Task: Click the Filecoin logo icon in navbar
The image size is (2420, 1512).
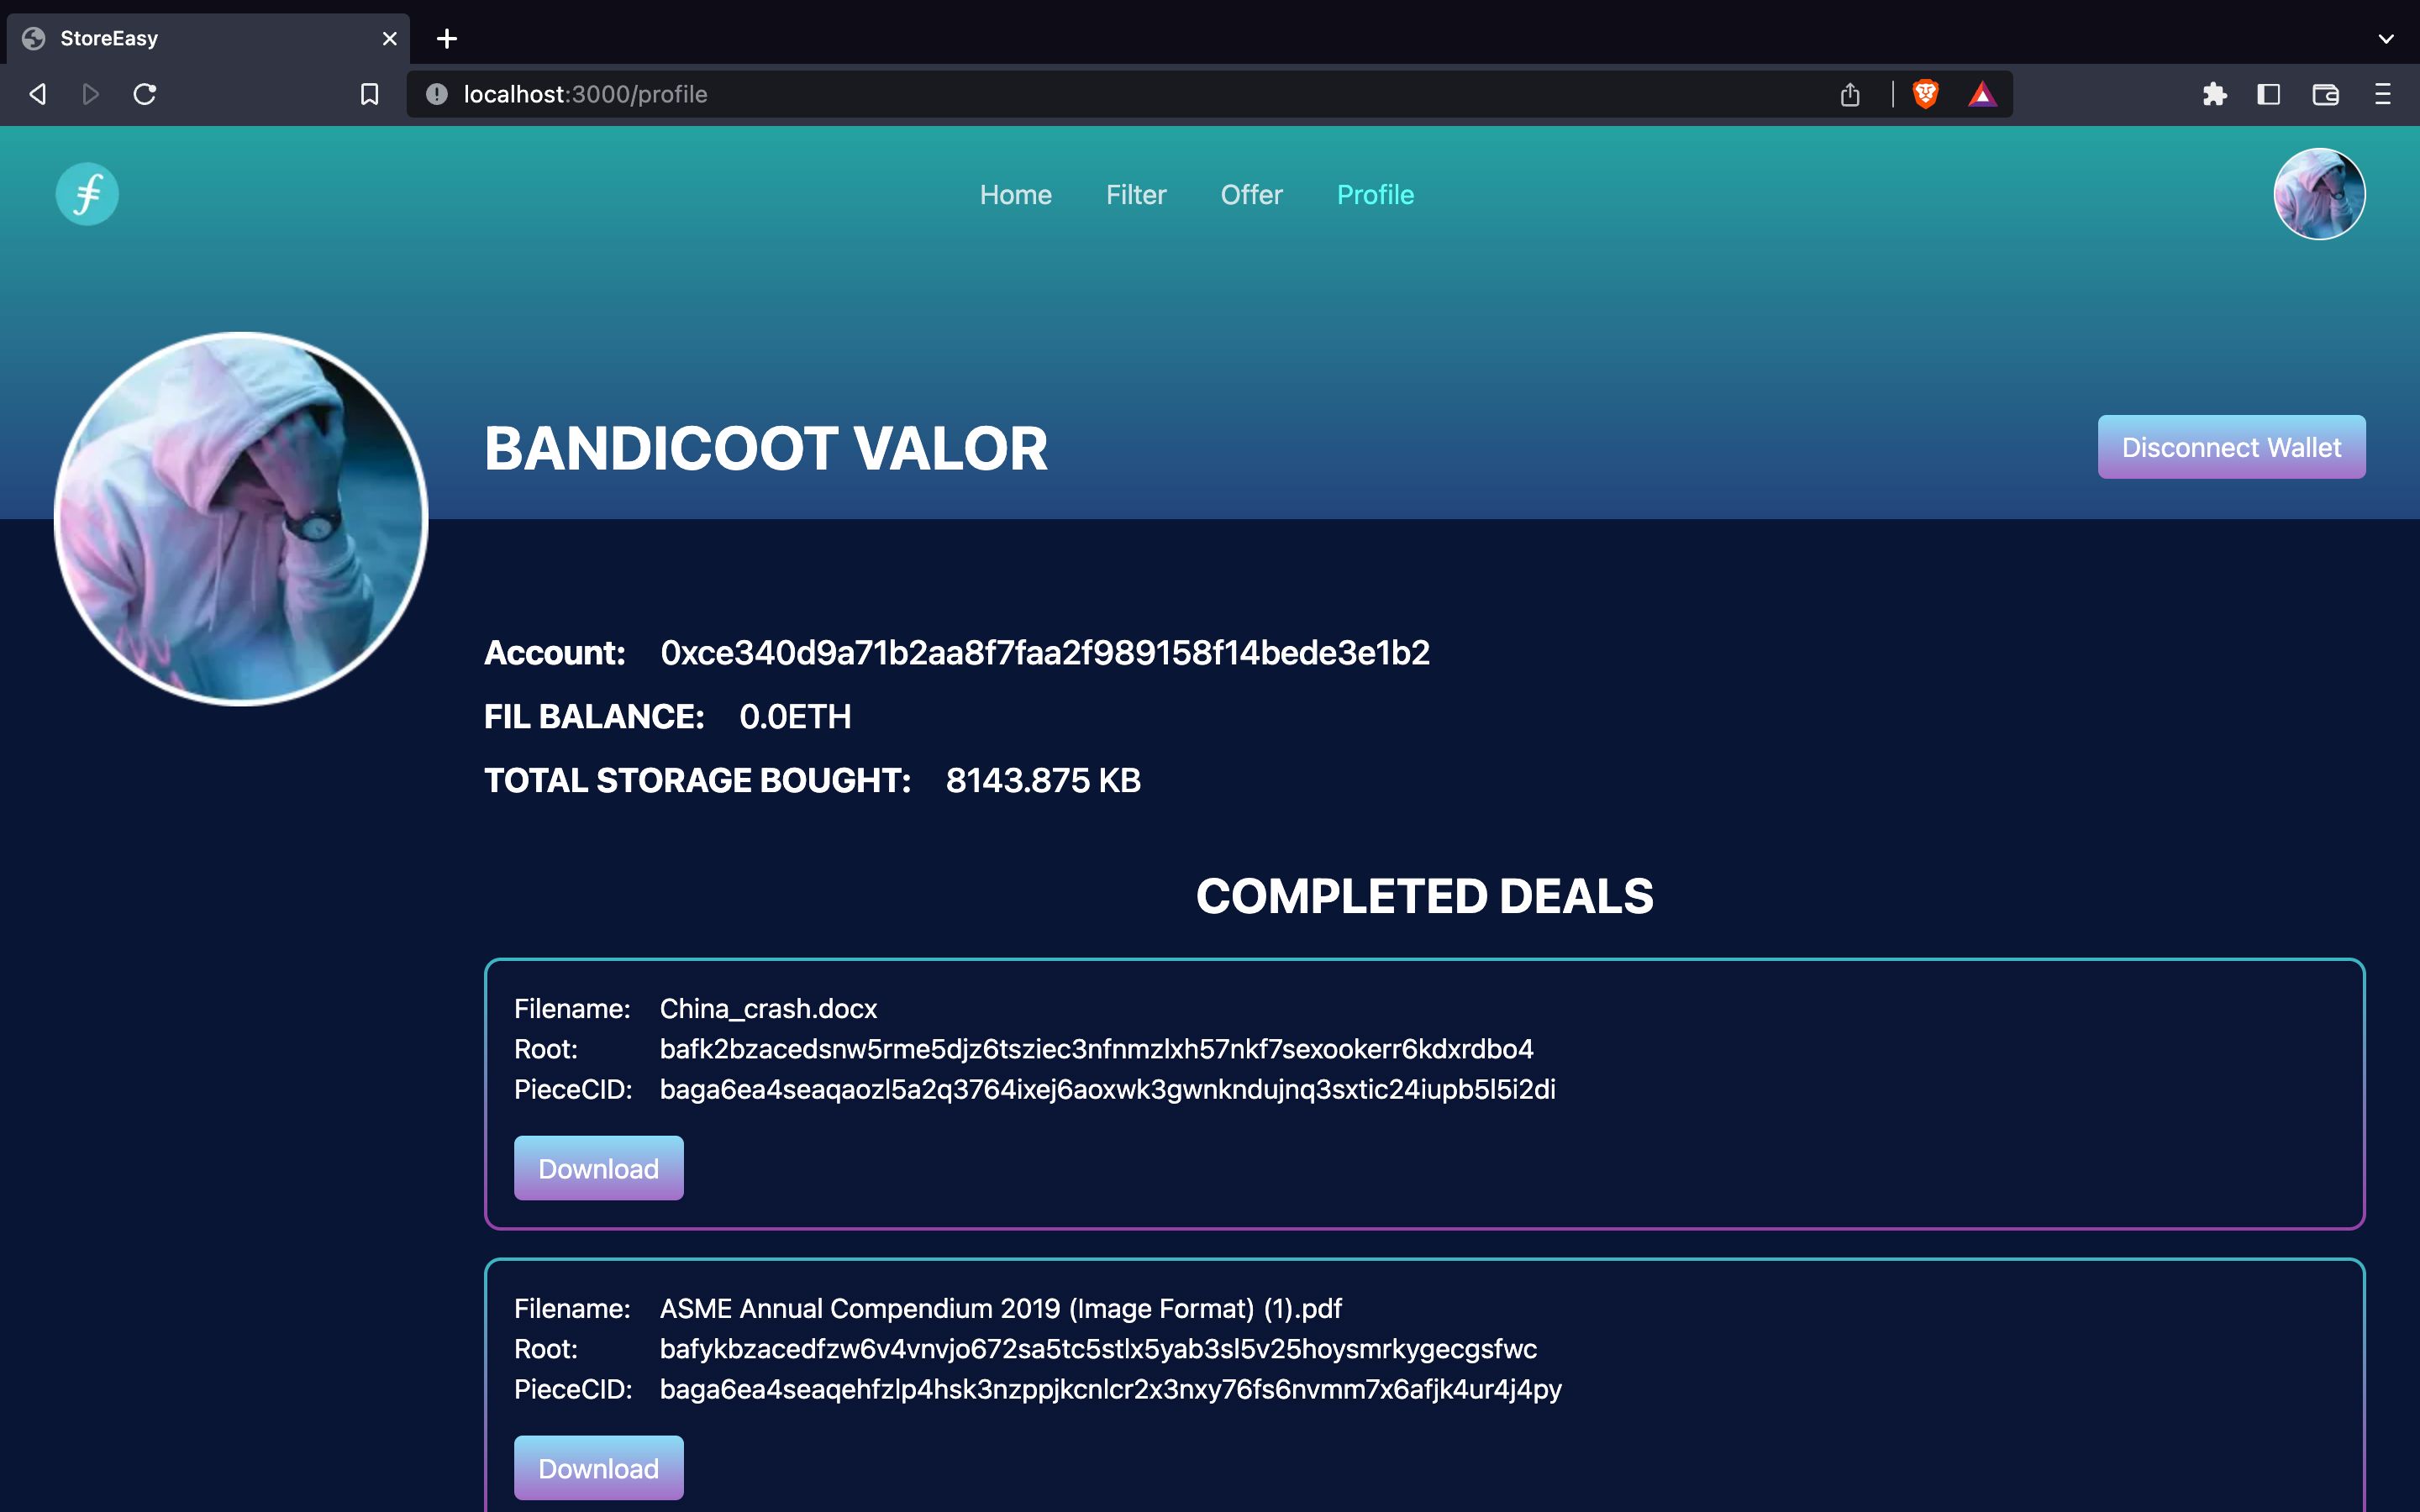Action: pos(89,193)
